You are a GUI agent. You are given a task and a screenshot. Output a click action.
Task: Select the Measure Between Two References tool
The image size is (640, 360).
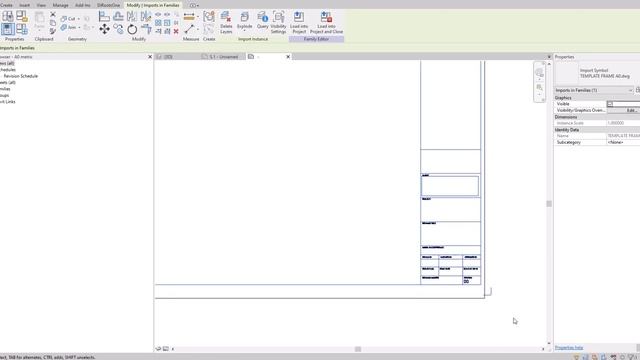(189, 29)
